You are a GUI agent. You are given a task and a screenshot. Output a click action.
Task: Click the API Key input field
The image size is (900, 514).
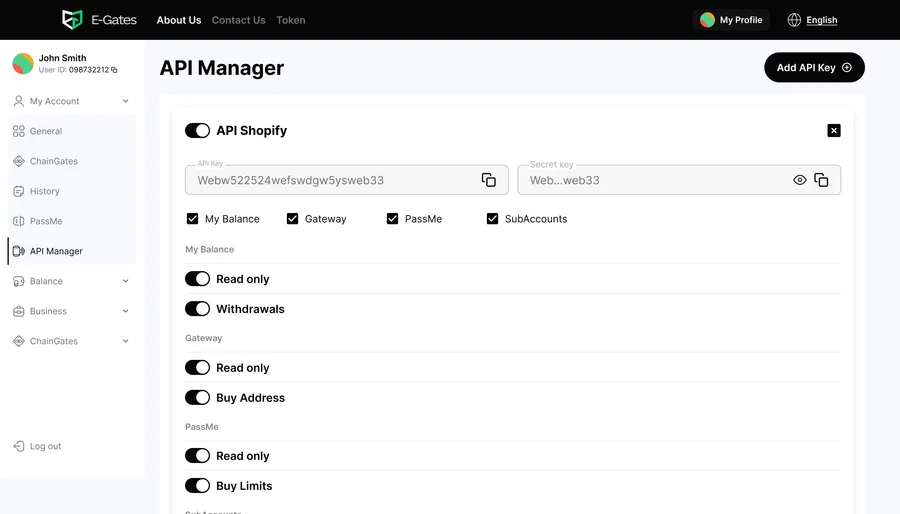[x=347, y=180]
